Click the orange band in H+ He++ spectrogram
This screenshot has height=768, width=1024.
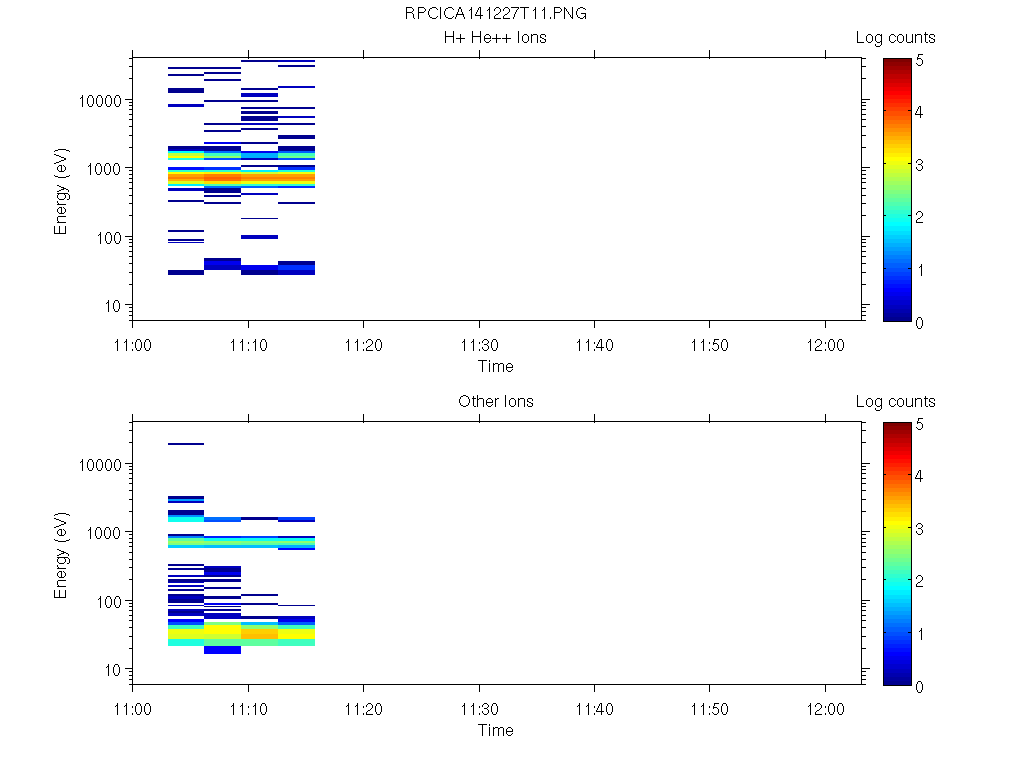[242, 177]
